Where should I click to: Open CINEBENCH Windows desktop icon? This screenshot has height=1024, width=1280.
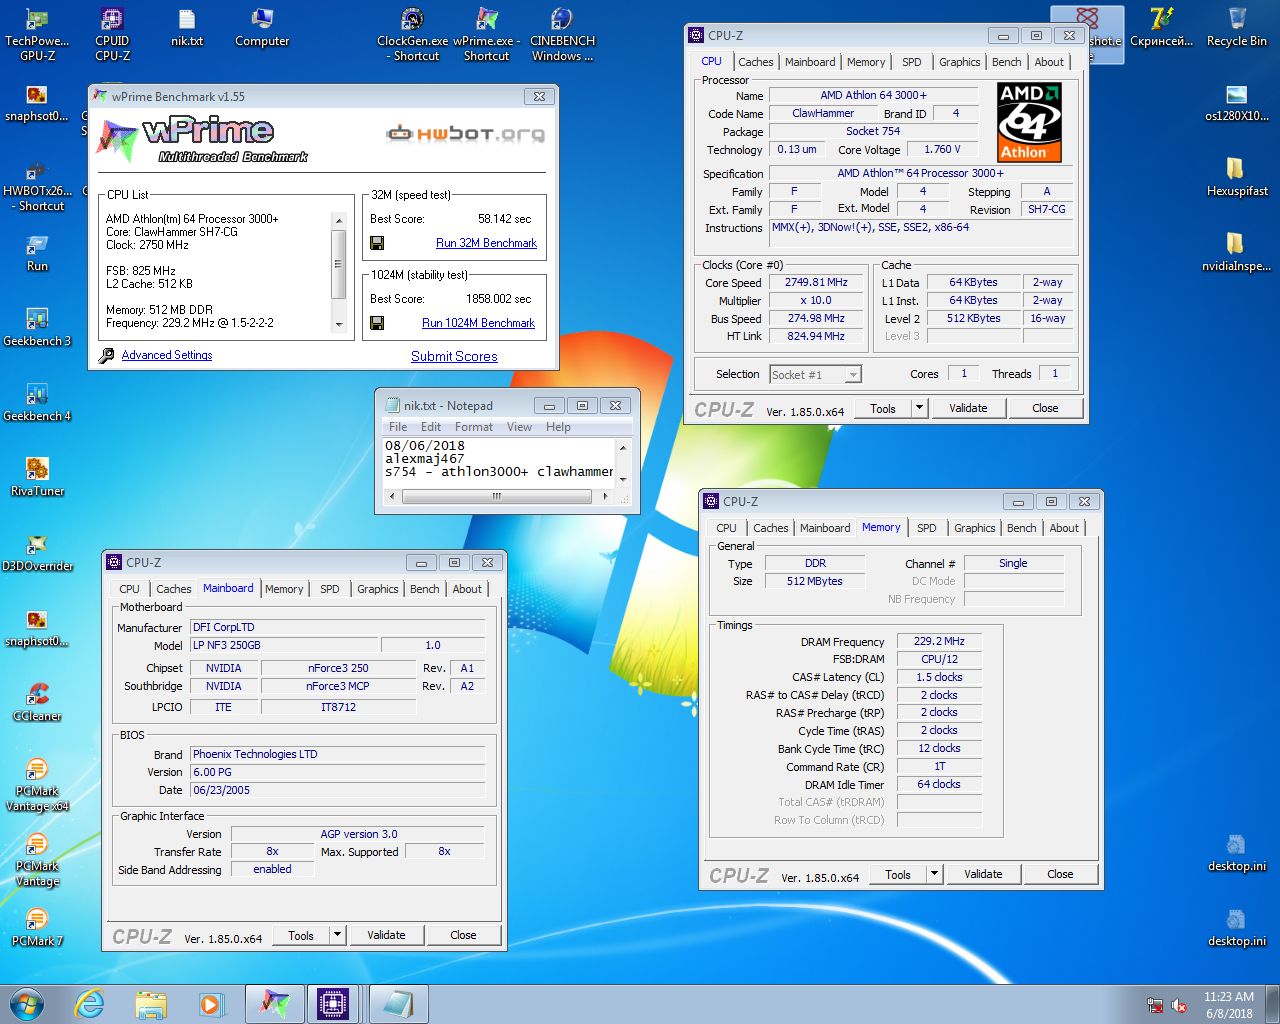click(x=562, y=34)
